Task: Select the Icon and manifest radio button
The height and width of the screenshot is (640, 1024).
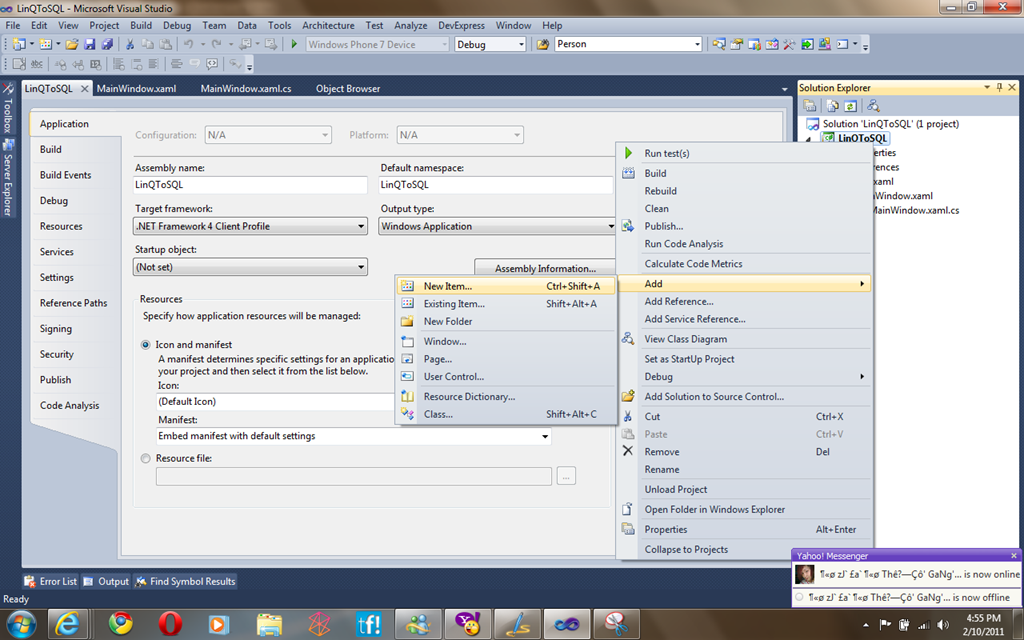Action: tap(146, 344)
